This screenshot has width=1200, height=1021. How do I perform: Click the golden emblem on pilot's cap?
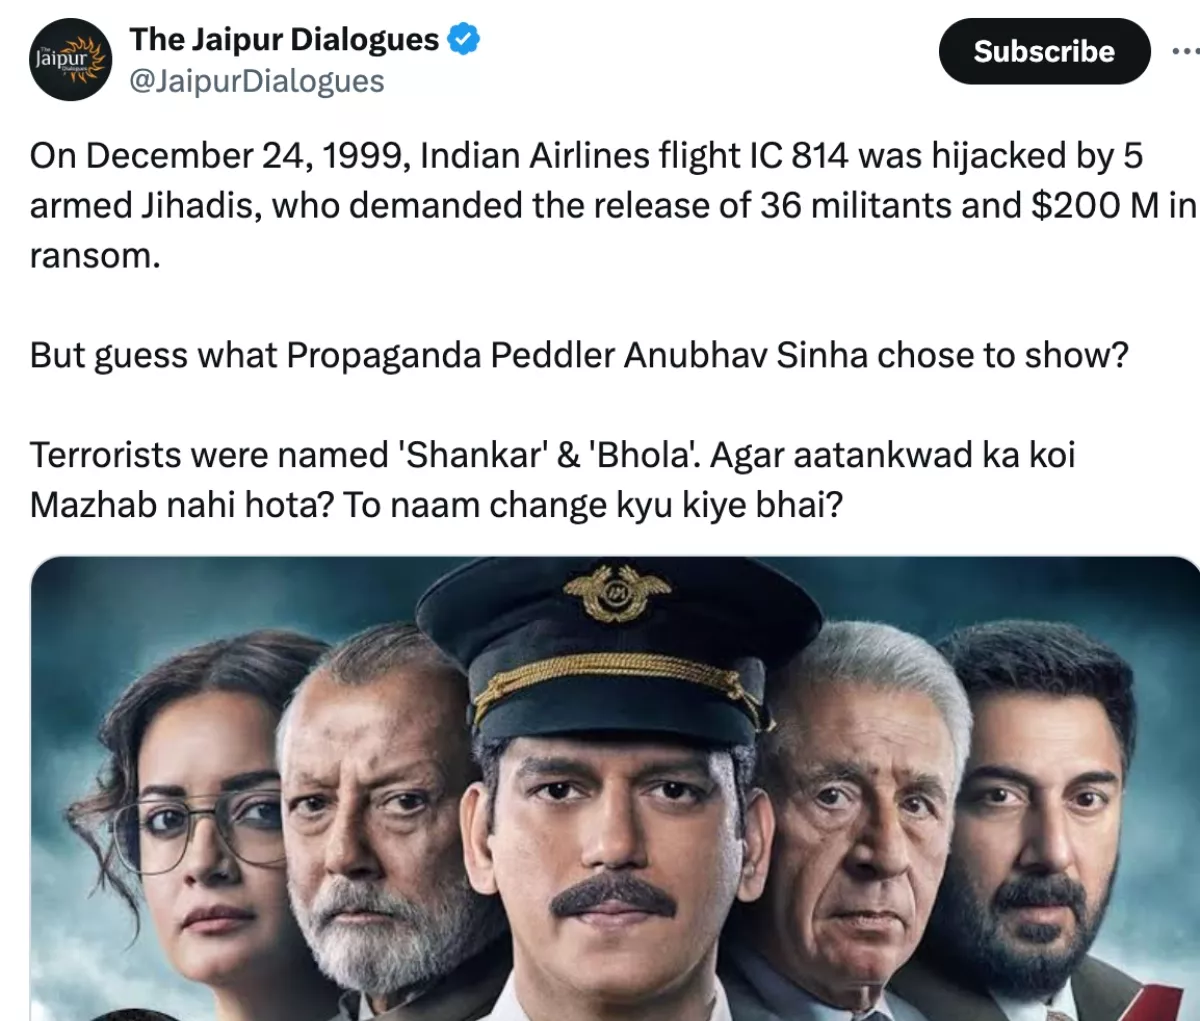(x=617, y=592)
